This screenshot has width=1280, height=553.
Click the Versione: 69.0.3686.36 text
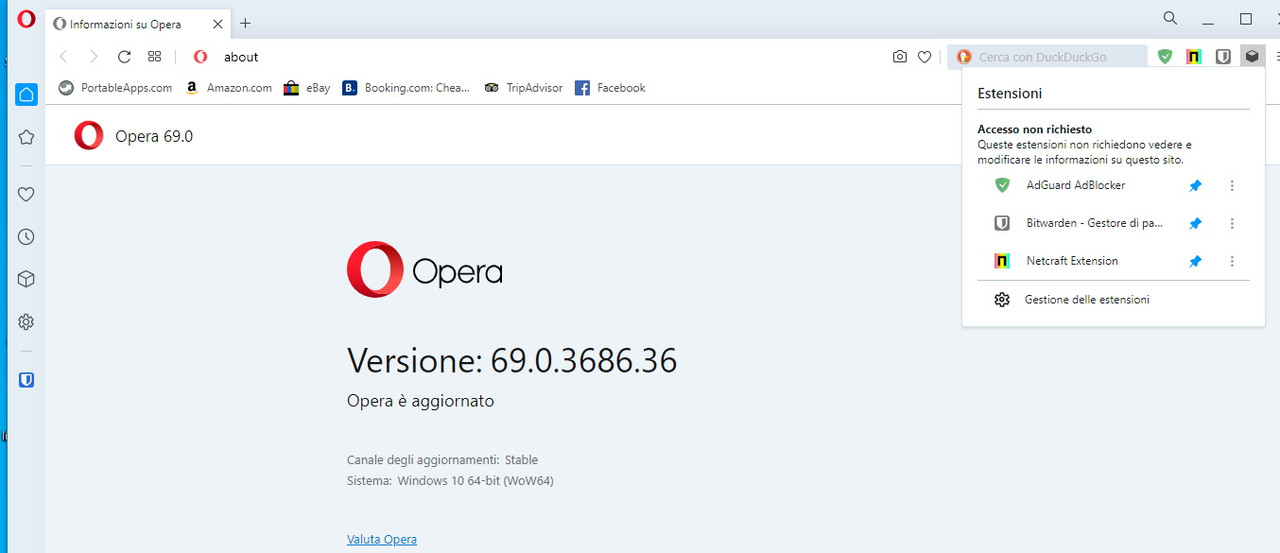(x=512, y=360)
